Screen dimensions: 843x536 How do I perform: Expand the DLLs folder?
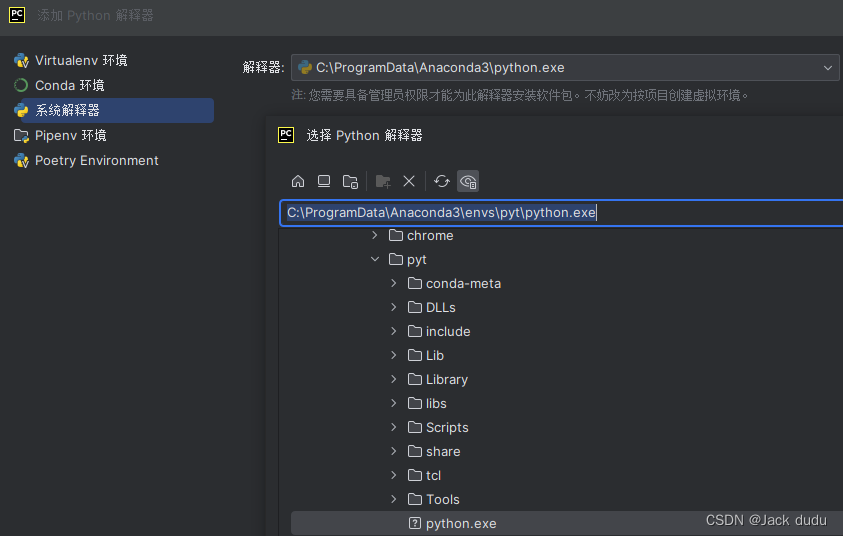(394, 307)
